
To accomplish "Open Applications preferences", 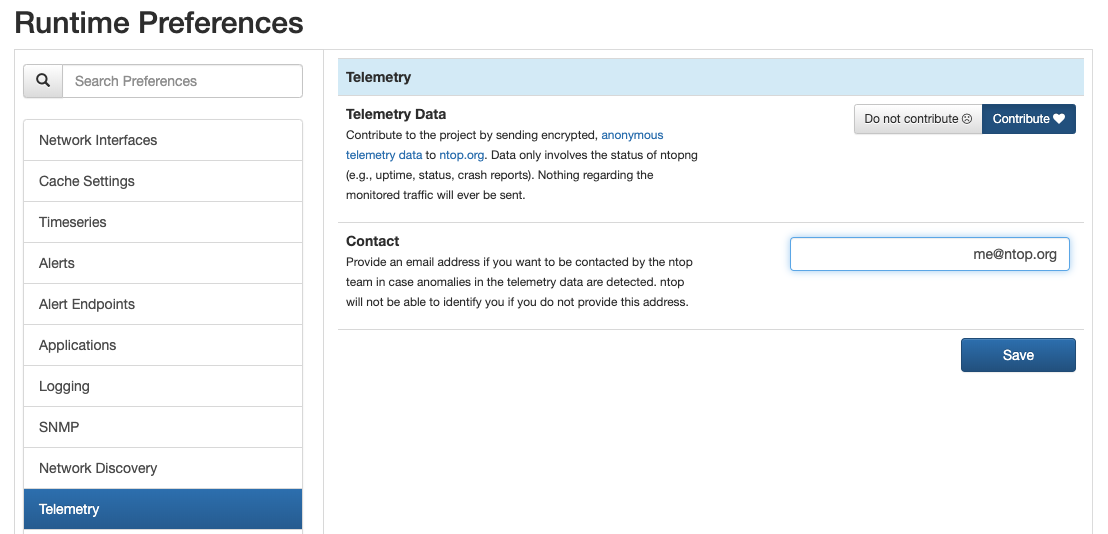I will pyautogui.click(x=163, y=345).
